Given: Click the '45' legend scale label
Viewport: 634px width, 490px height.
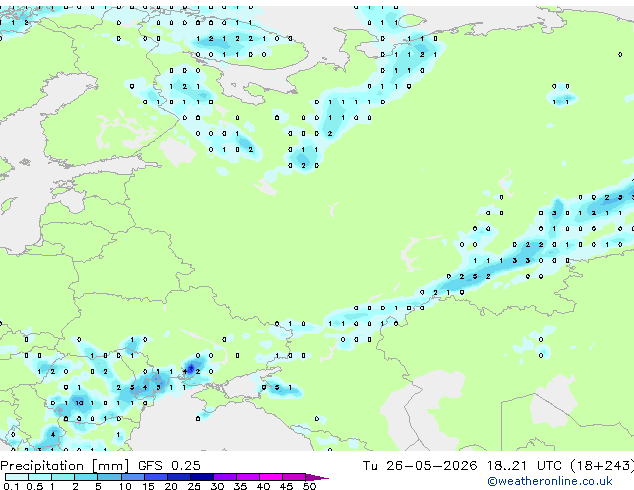Looking at the screenshot, I should (x=286, y=486).
